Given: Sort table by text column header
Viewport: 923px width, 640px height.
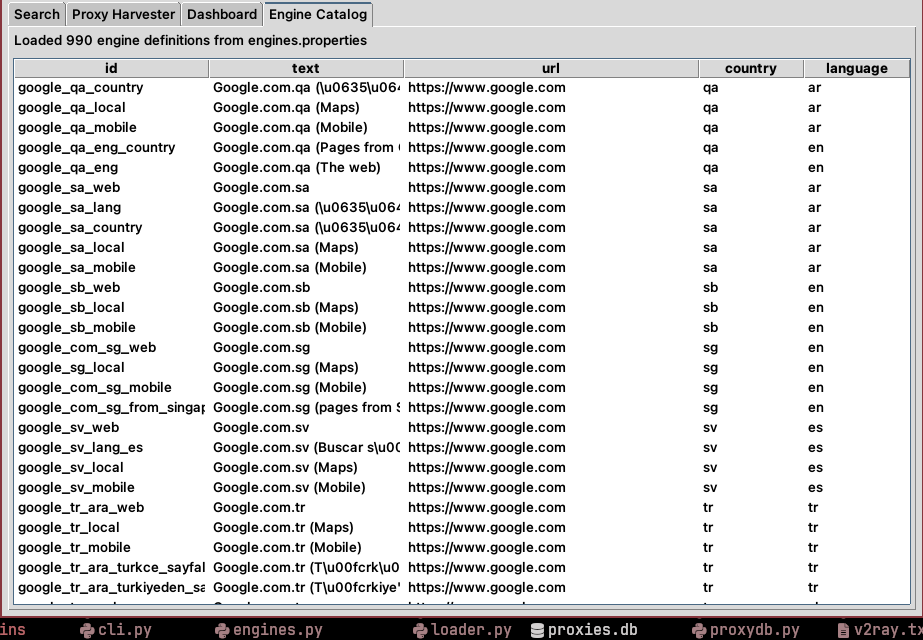Looking at the screenshot, I should (x=306, y=68).
